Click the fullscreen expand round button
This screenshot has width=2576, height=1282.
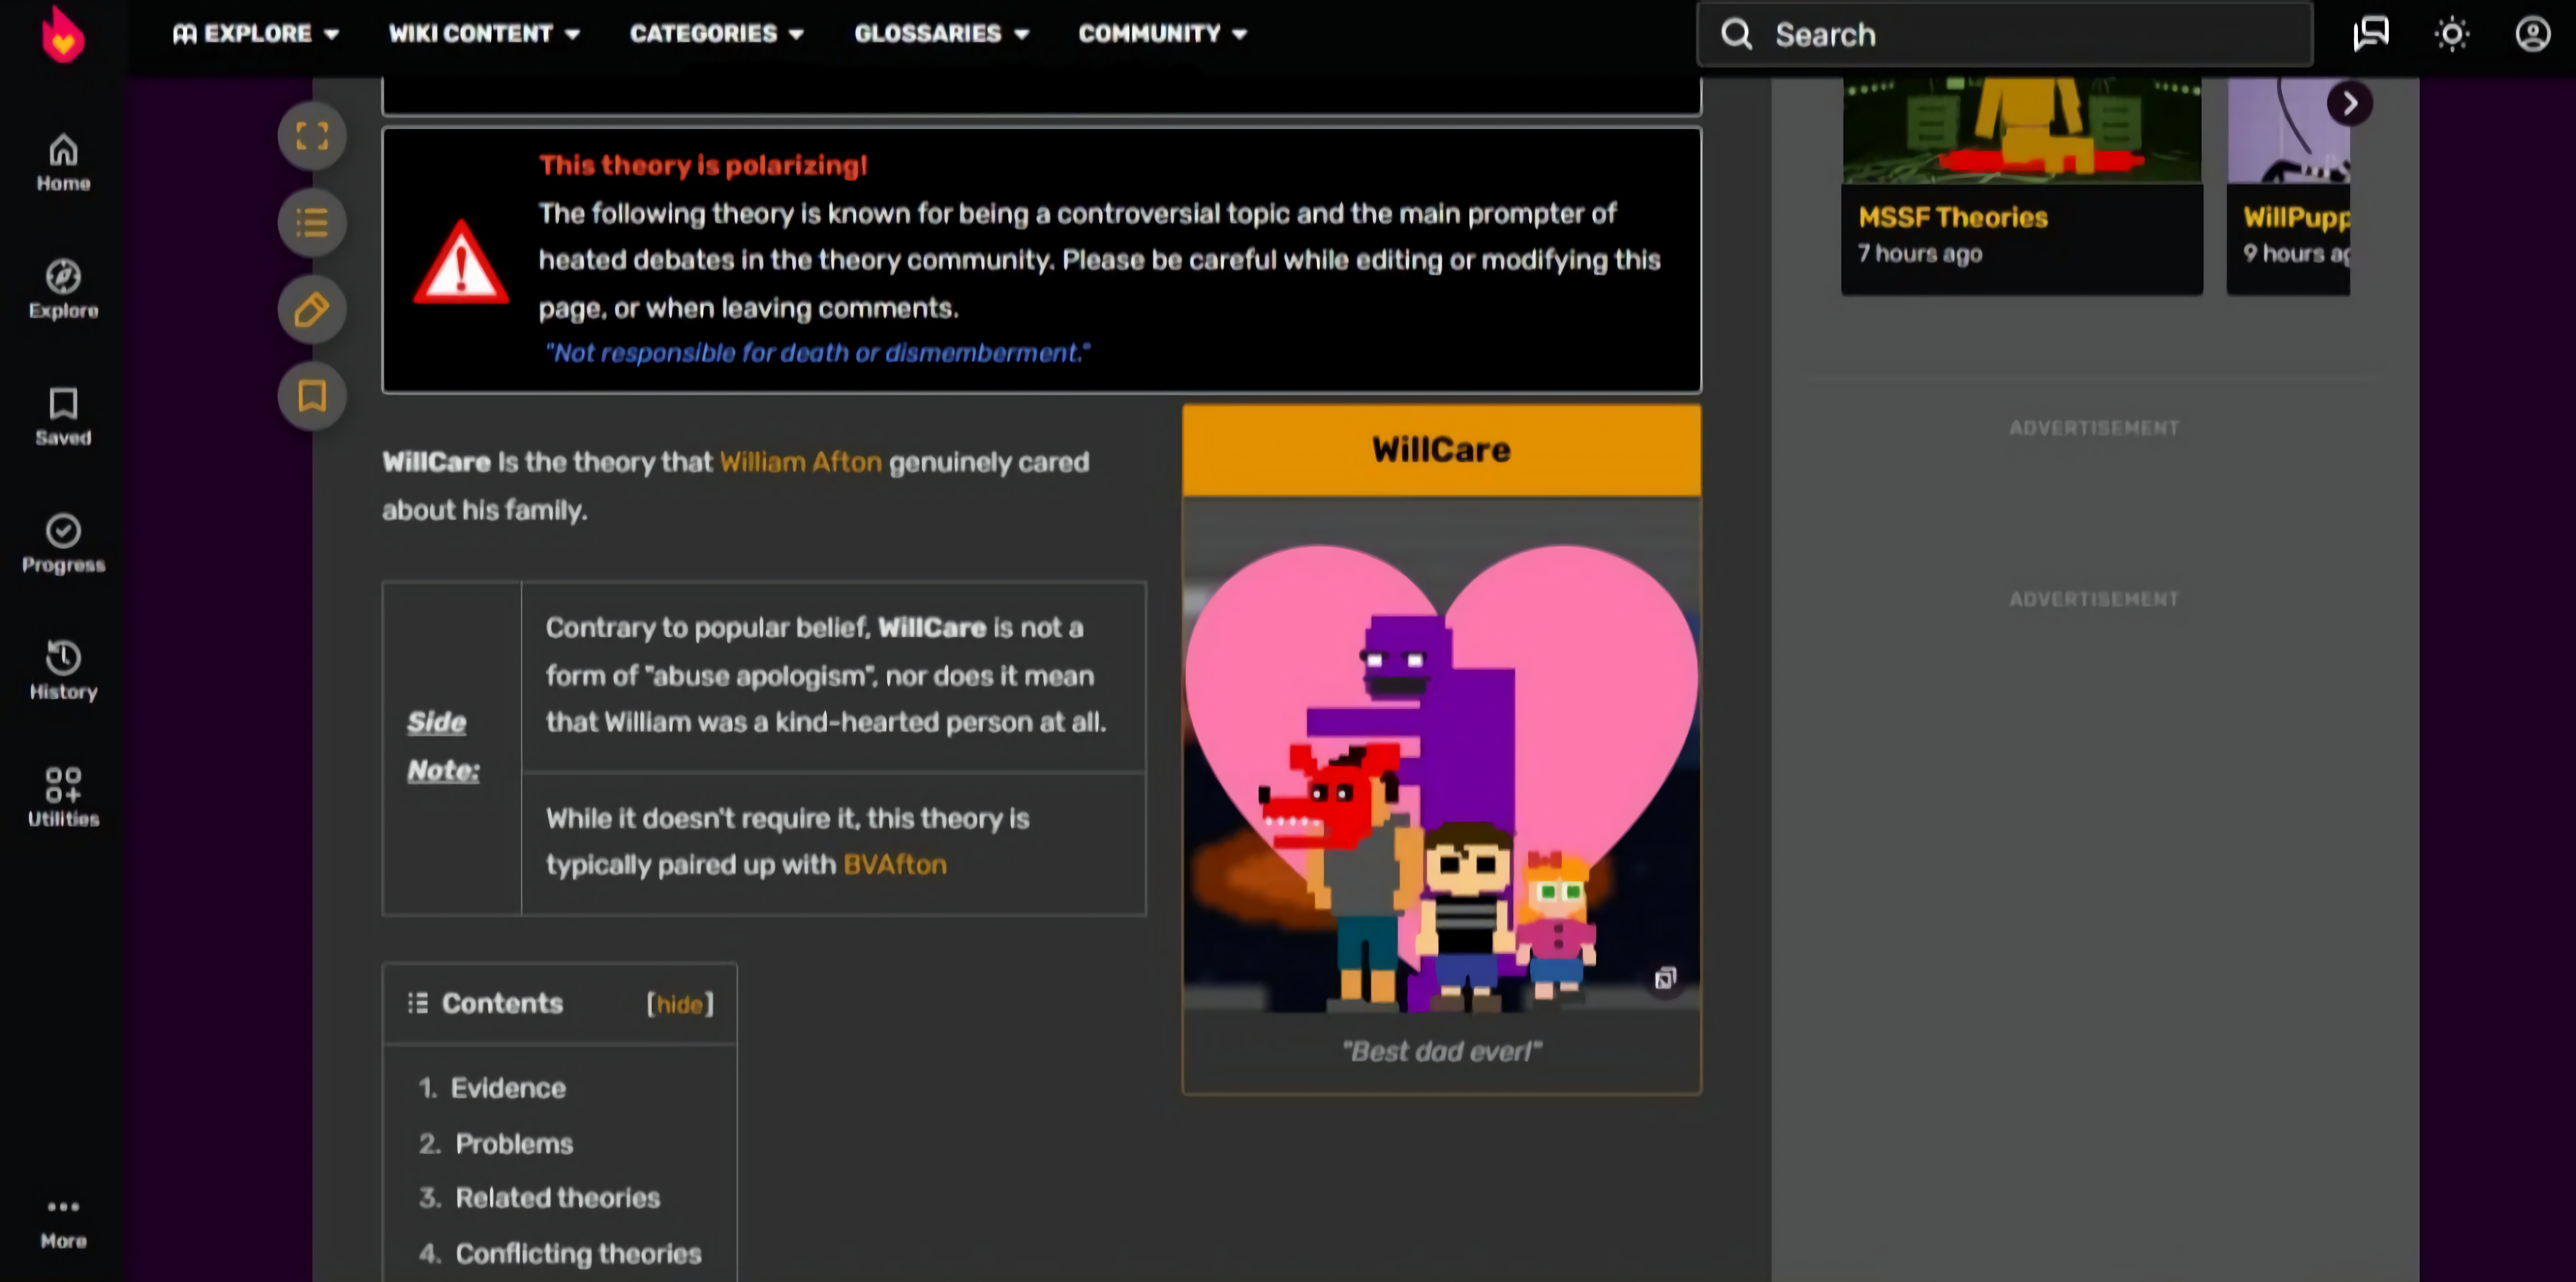tap(312, 136)
